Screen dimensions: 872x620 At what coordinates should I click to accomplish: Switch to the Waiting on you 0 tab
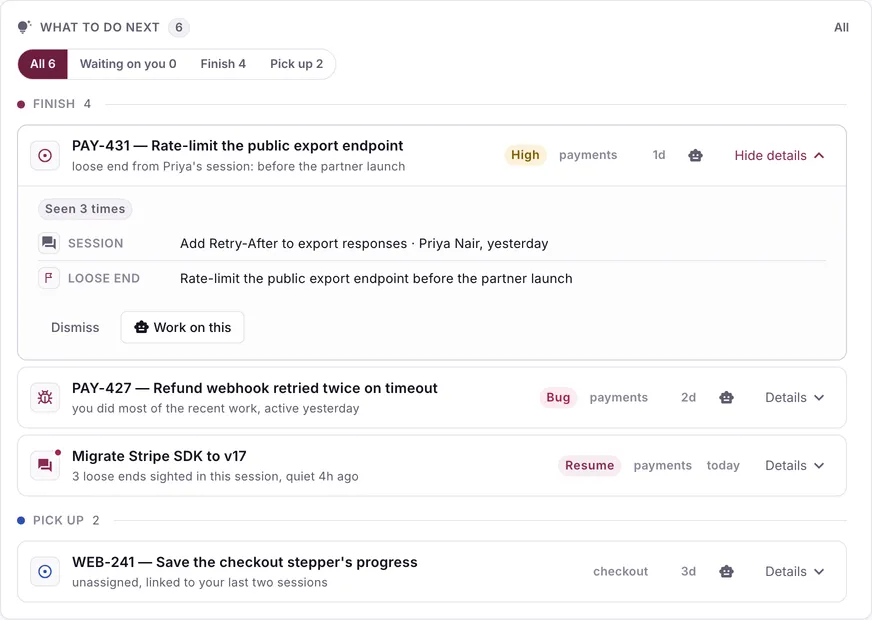tap(128, 64)
